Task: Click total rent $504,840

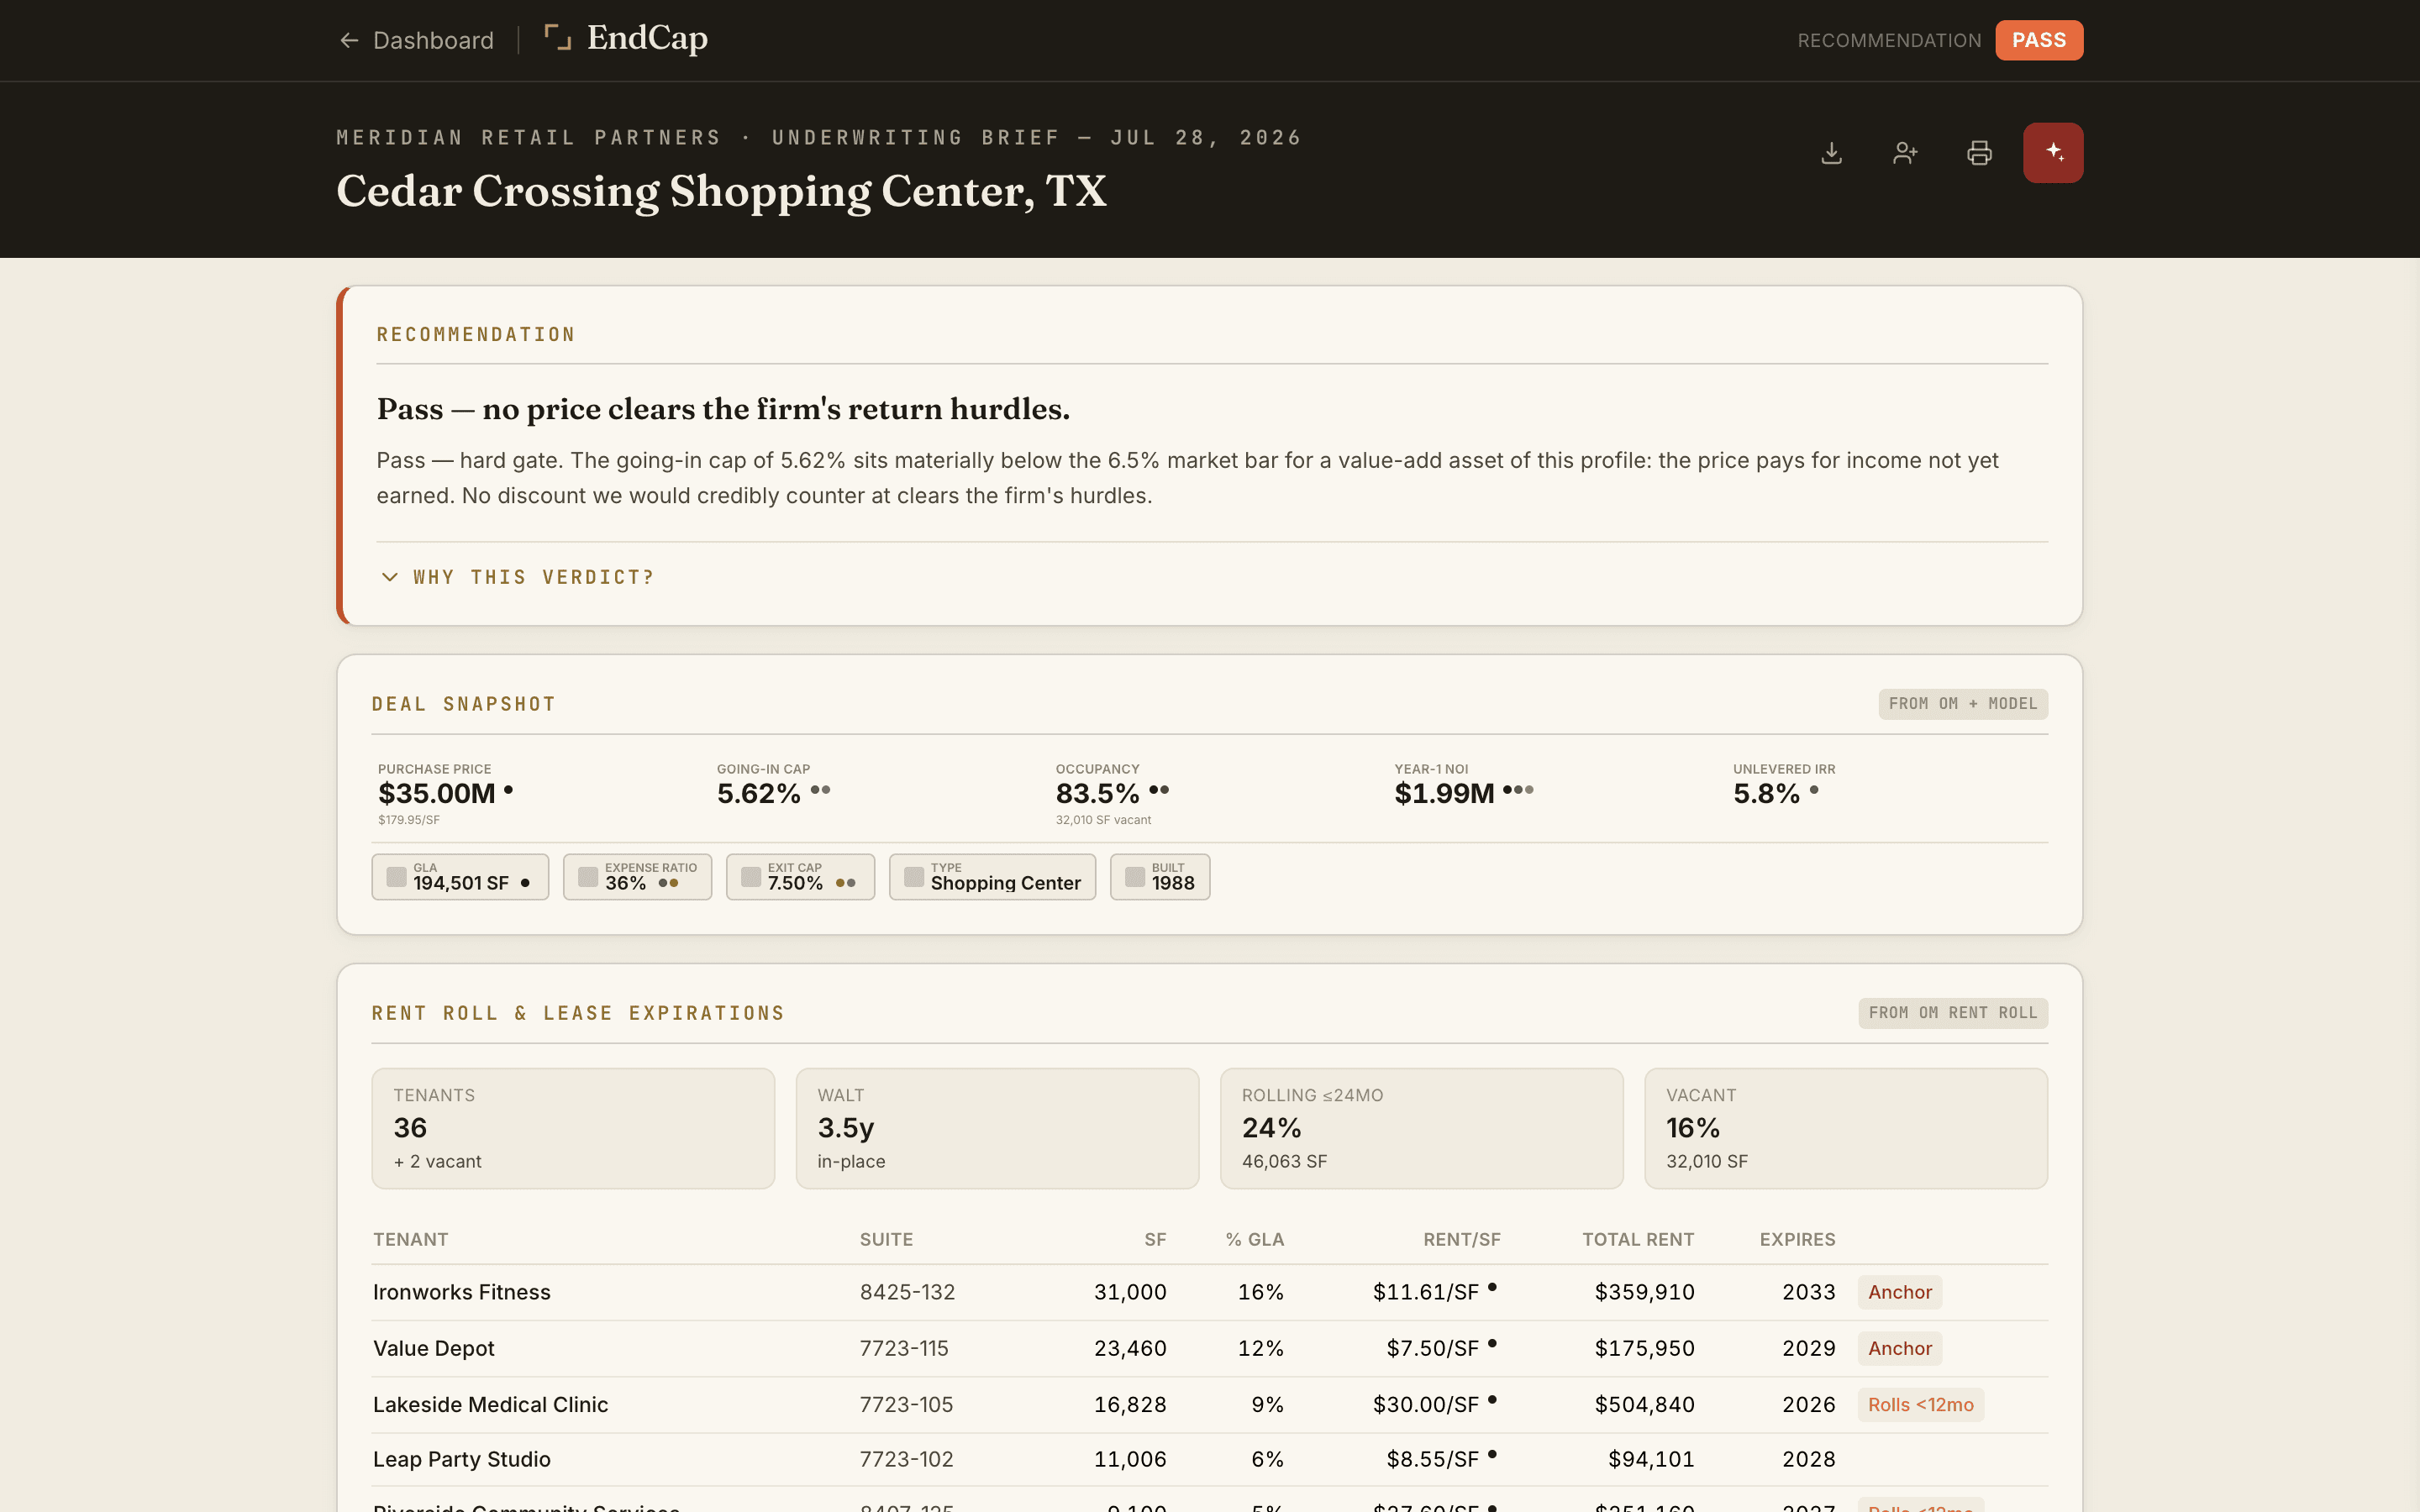Action: (x=1645, y=1404)
